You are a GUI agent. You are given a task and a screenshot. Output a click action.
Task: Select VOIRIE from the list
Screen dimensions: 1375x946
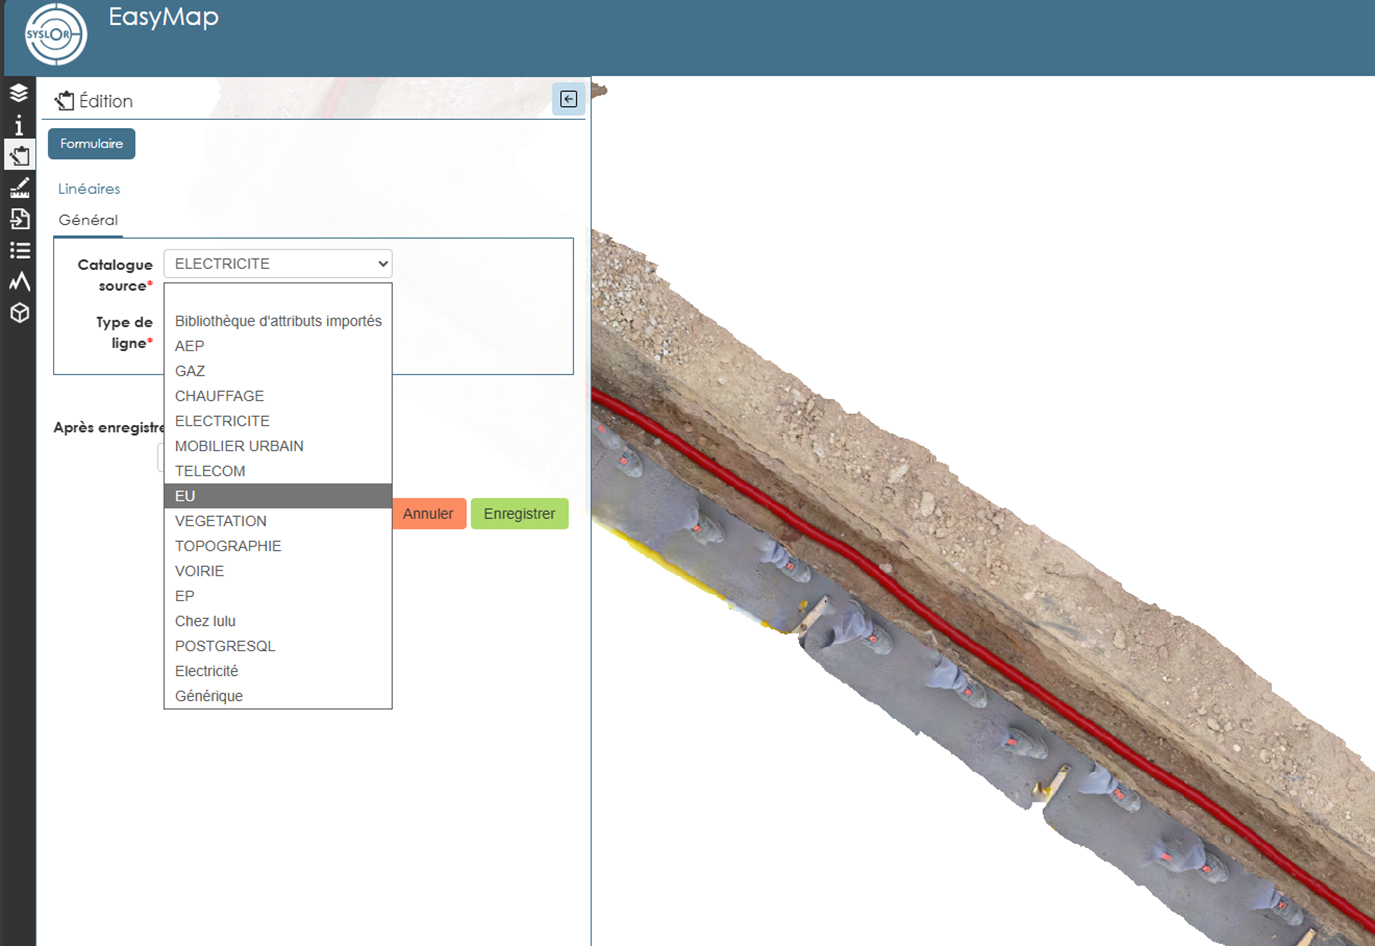click(x=200, y=571)
